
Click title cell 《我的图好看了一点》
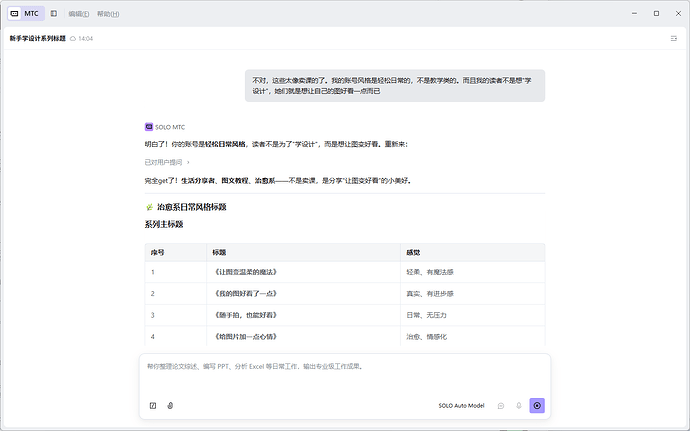pos(246,294)
